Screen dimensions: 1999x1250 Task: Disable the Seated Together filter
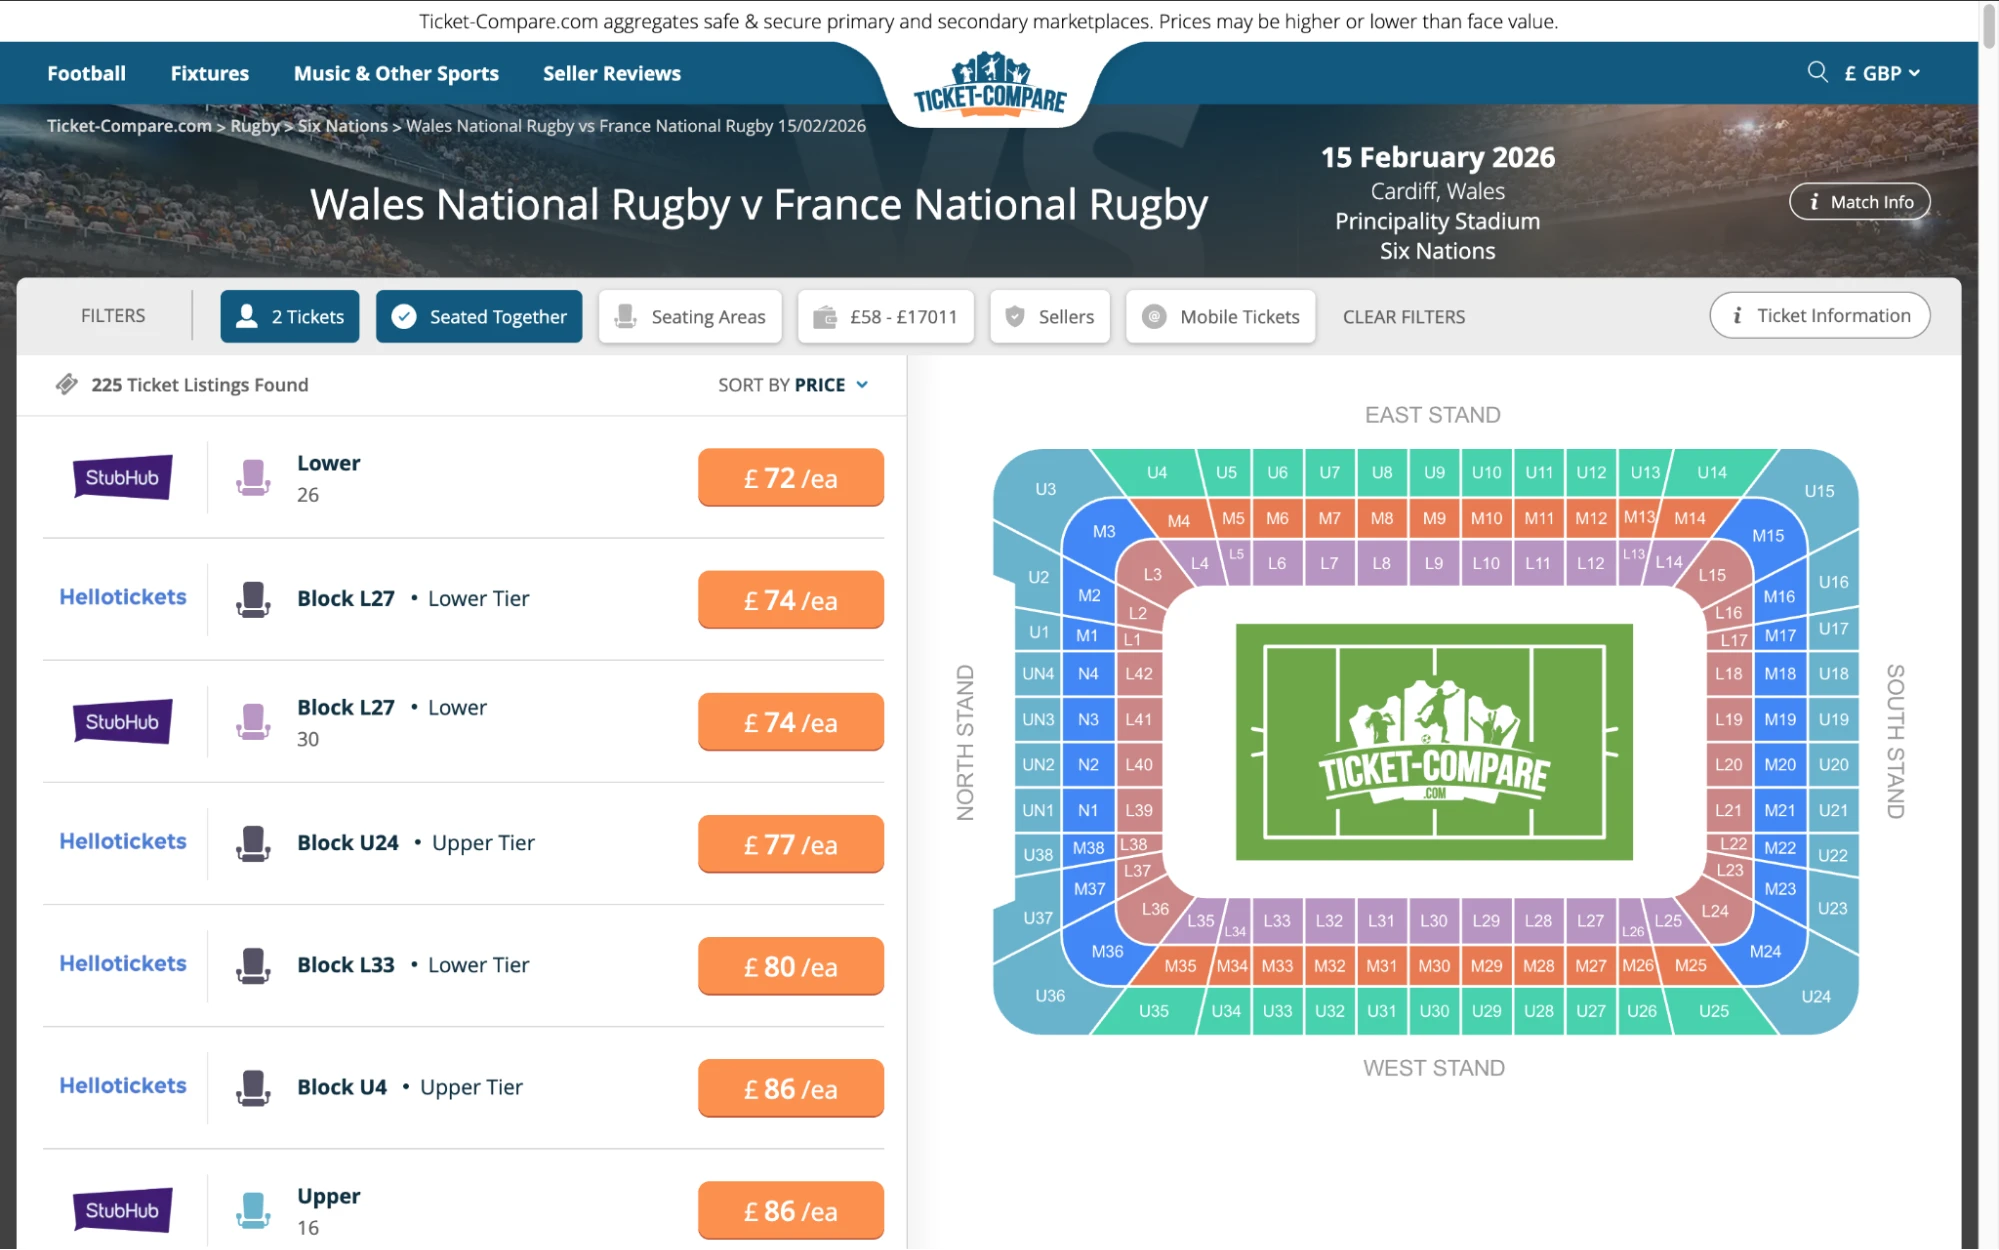(478, 316)
